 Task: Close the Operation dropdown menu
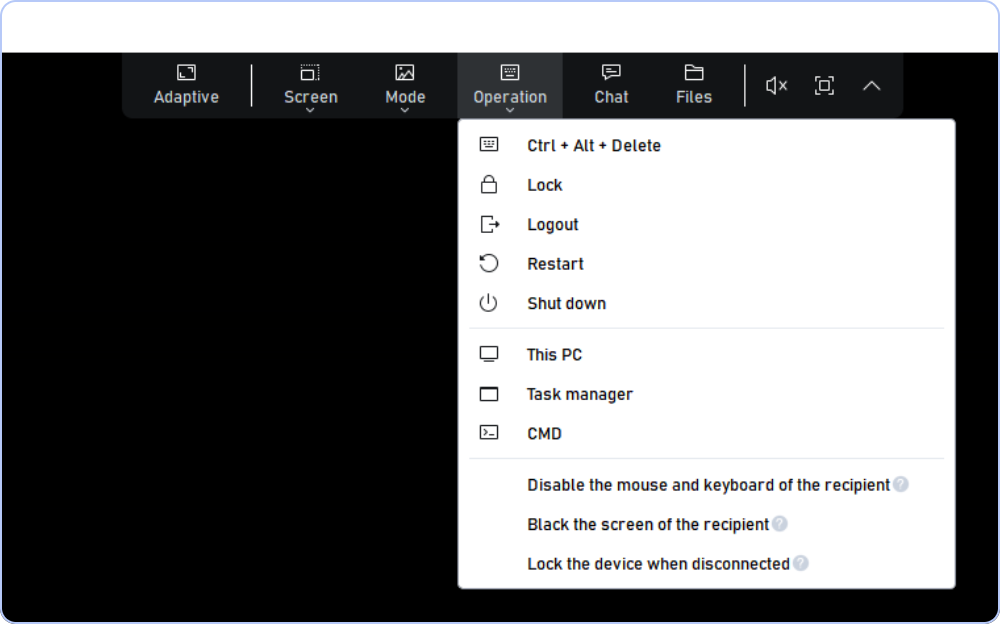pyautogui.click(x=510, y=86)
